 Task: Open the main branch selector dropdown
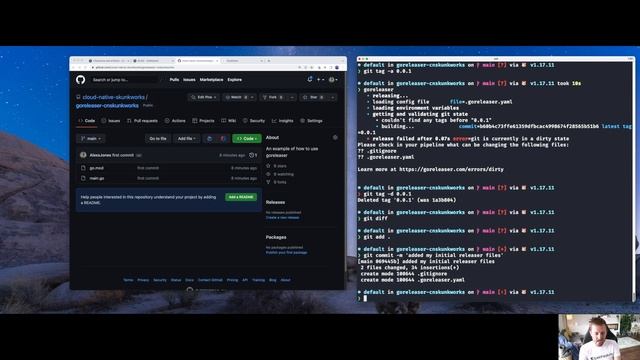point(91,139)
